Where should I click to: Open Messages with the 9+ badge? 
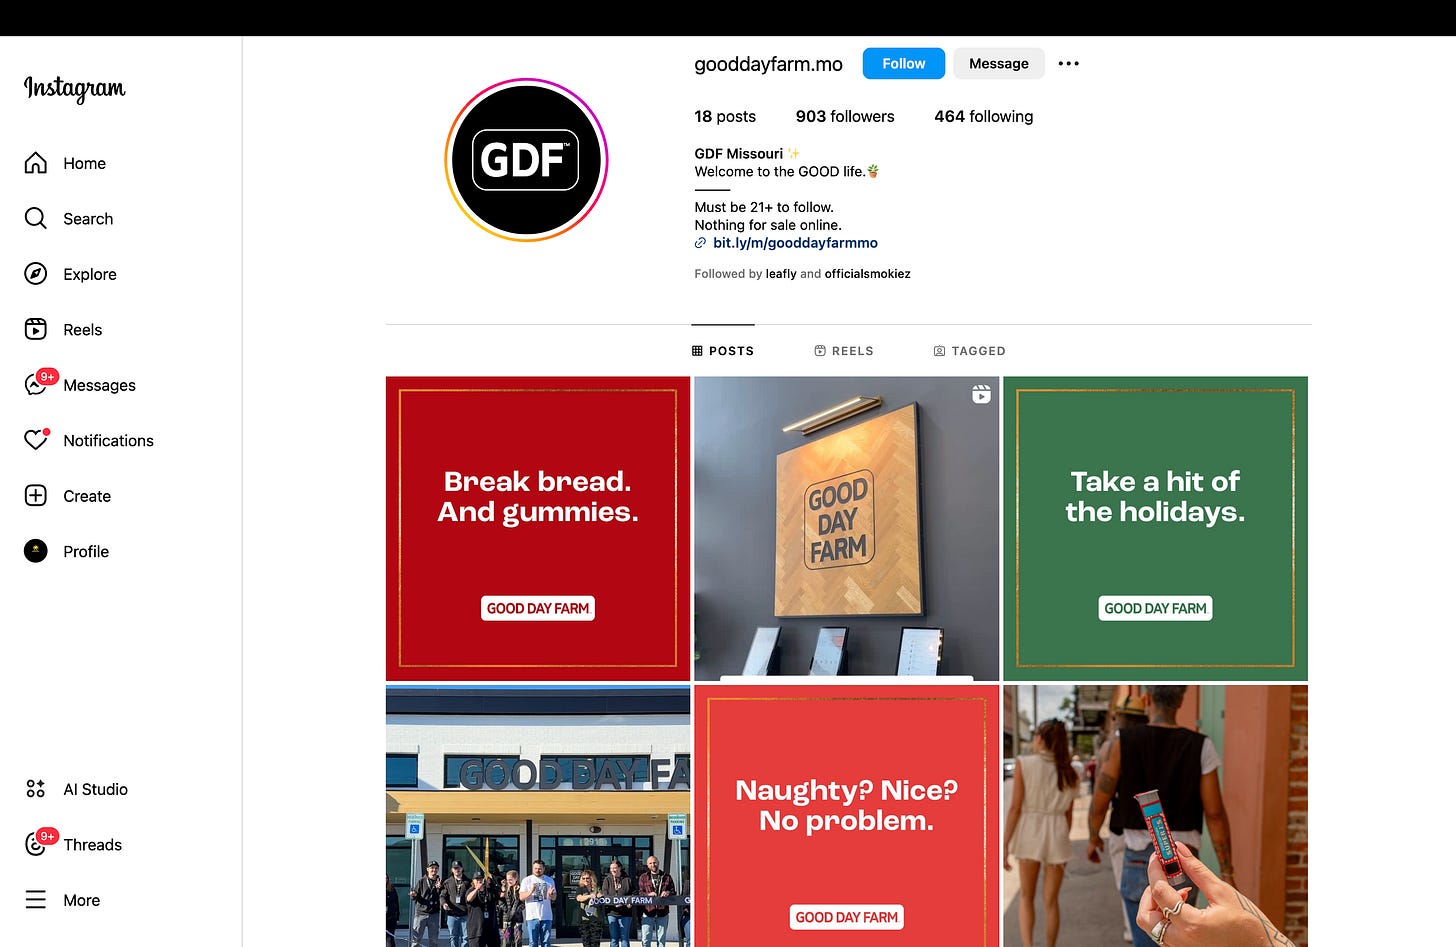(x=38, y=384)
